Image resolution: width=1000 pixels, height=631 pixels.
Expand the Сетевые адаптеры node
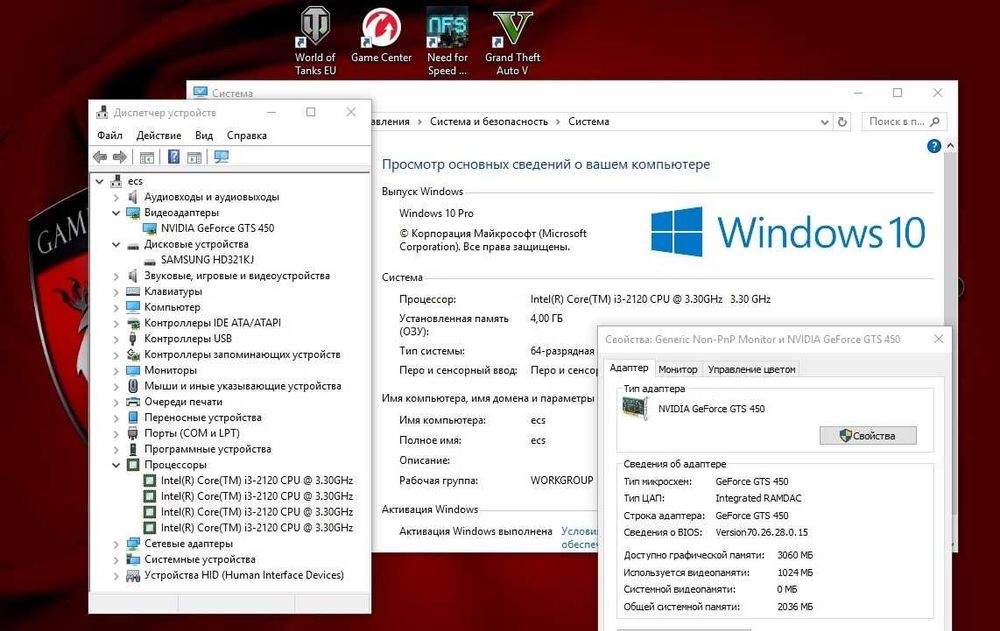click(x=115, y=544)
